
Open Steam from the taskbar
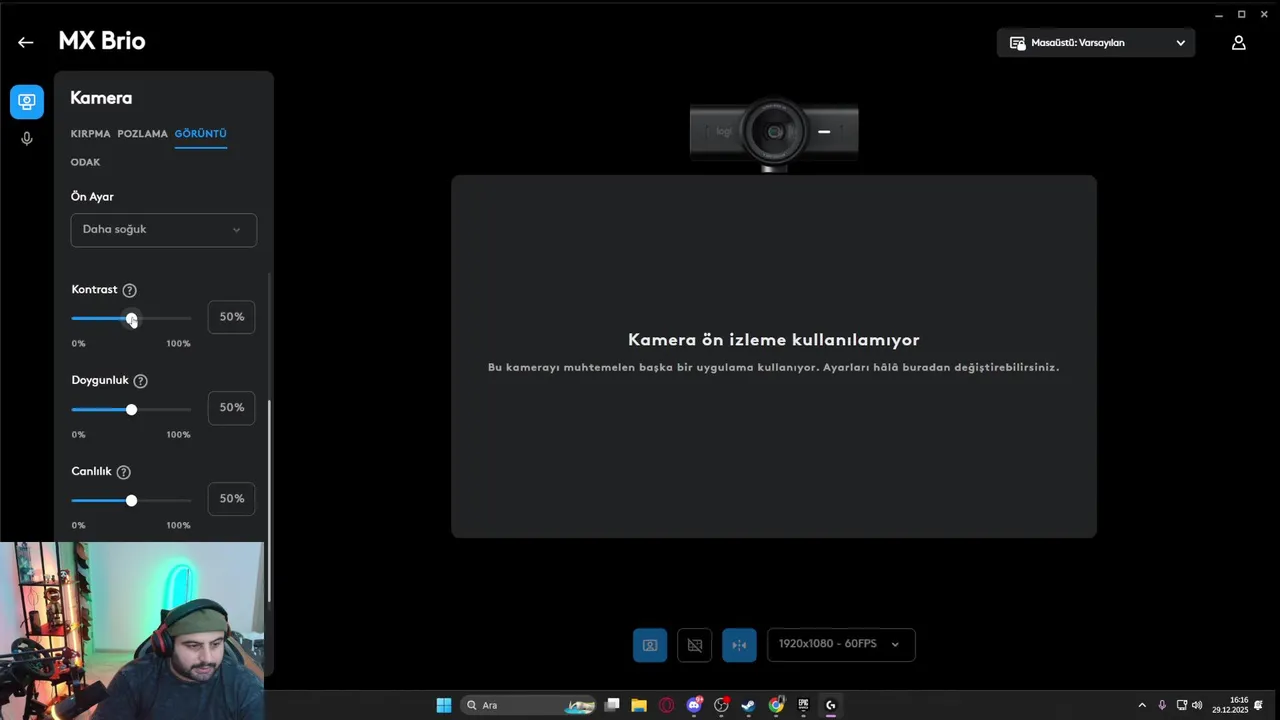click(x=748, y=705)
